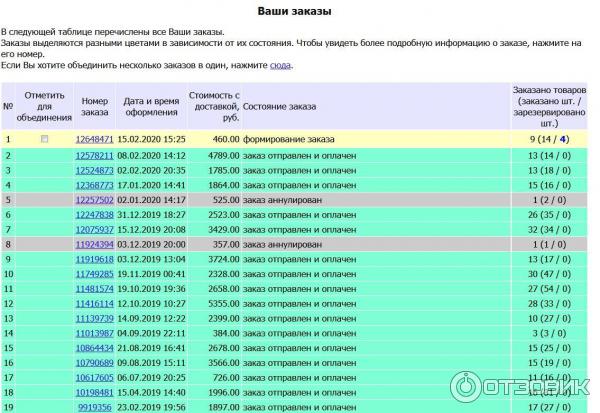Click the quantity cell '1 (1 / 0)'
This screenshot has height=413, width=600.
[549, 245]
